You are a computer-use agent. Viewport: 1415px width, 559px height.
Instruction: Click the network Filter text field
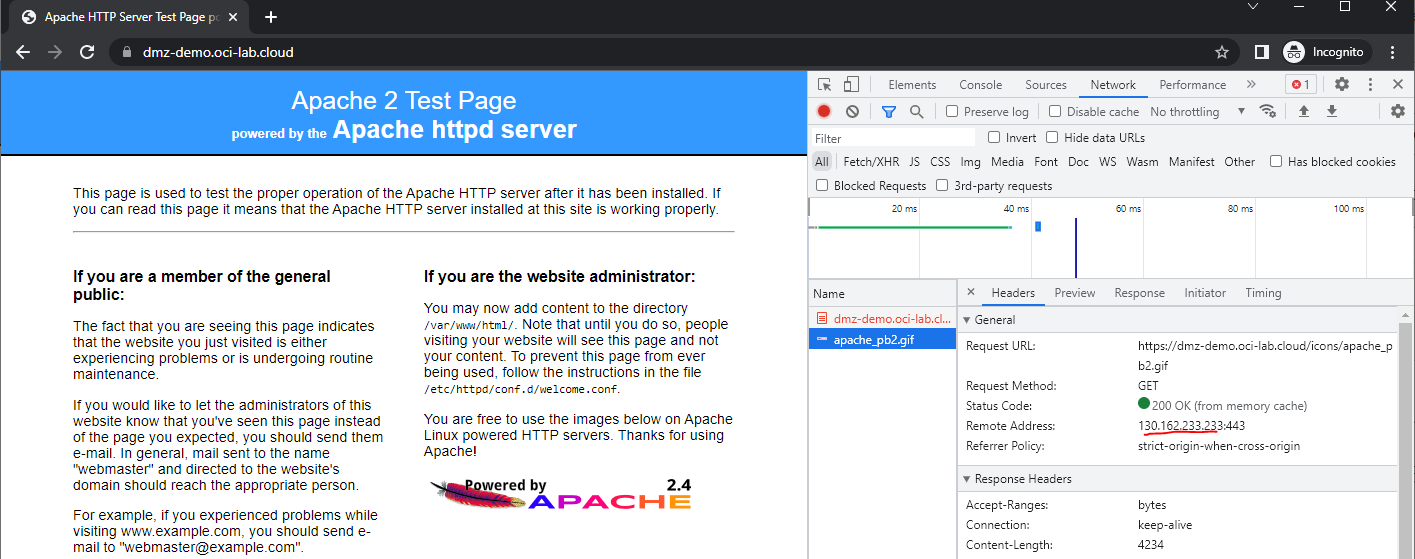[892, 138]
